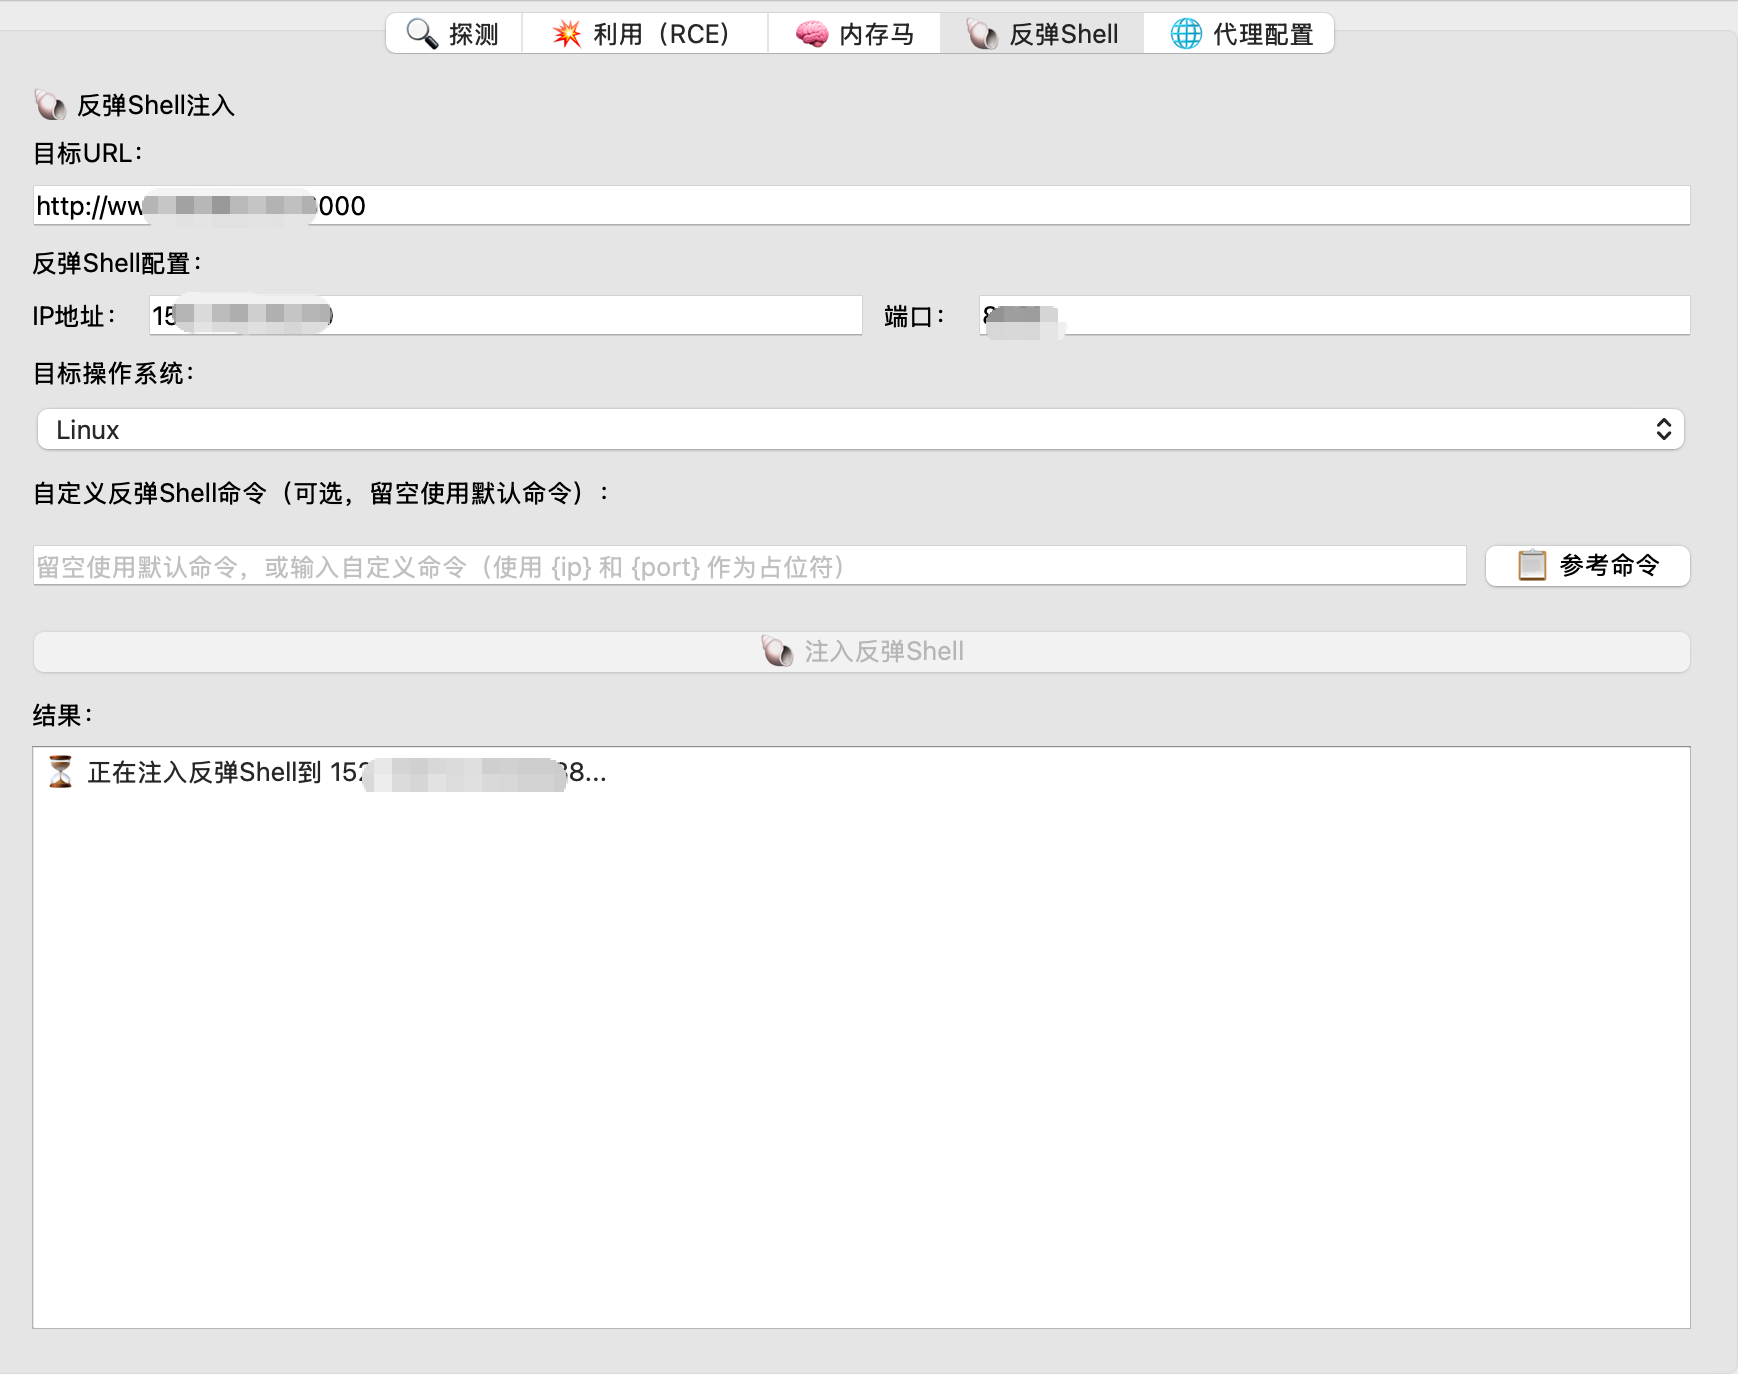Screen dimensions: 1738x1374
Task: Click the up-down arrows of the Linux selector
Action: tap(1663, 430)
